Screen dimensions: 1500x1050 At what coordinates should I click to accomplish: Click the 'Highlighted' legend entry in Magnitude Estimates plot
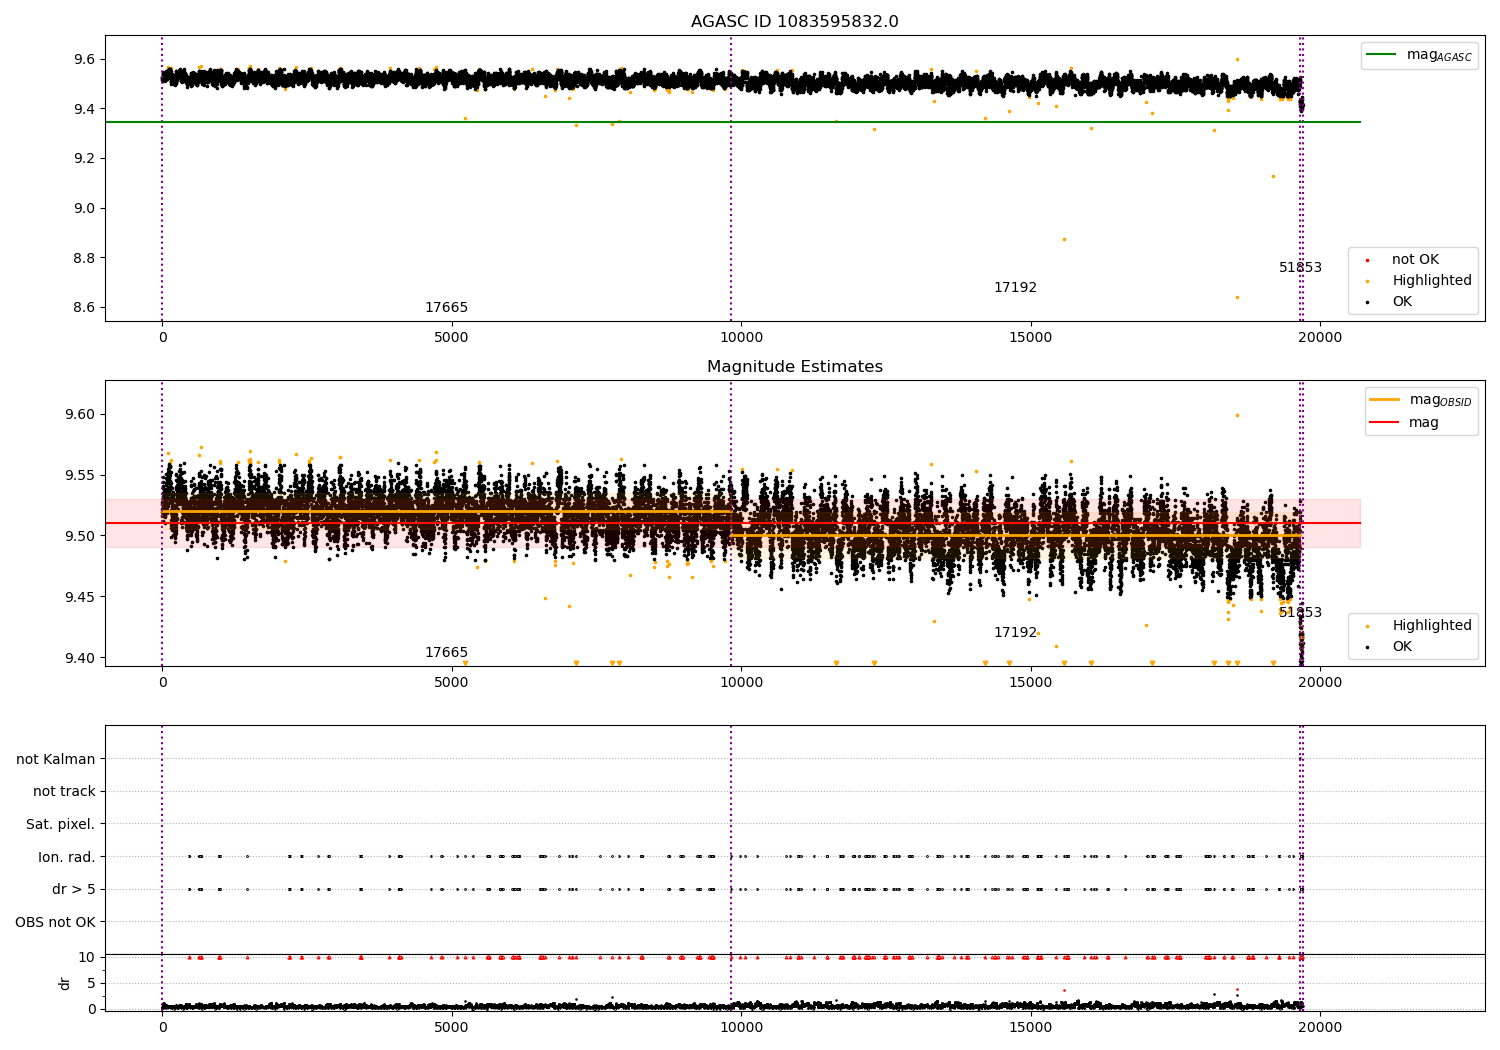tap(1431, 626)
